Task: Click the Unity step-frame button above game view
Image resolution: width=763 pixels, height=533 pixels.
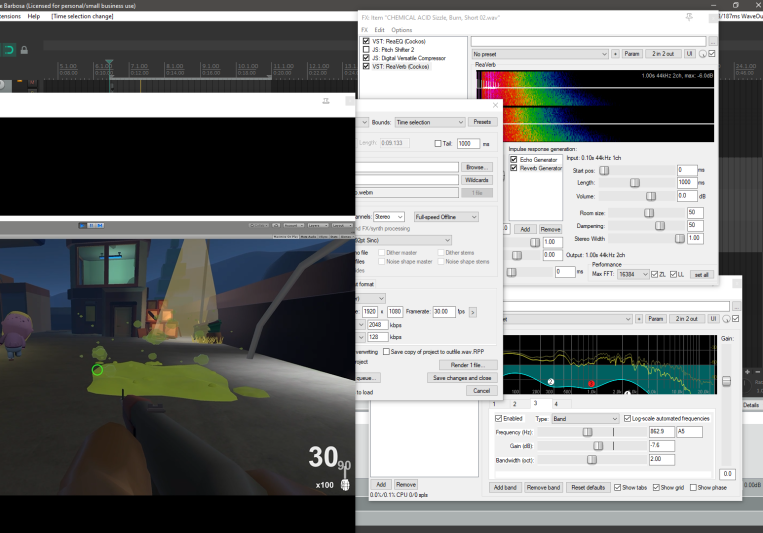Action: (100, 225)
